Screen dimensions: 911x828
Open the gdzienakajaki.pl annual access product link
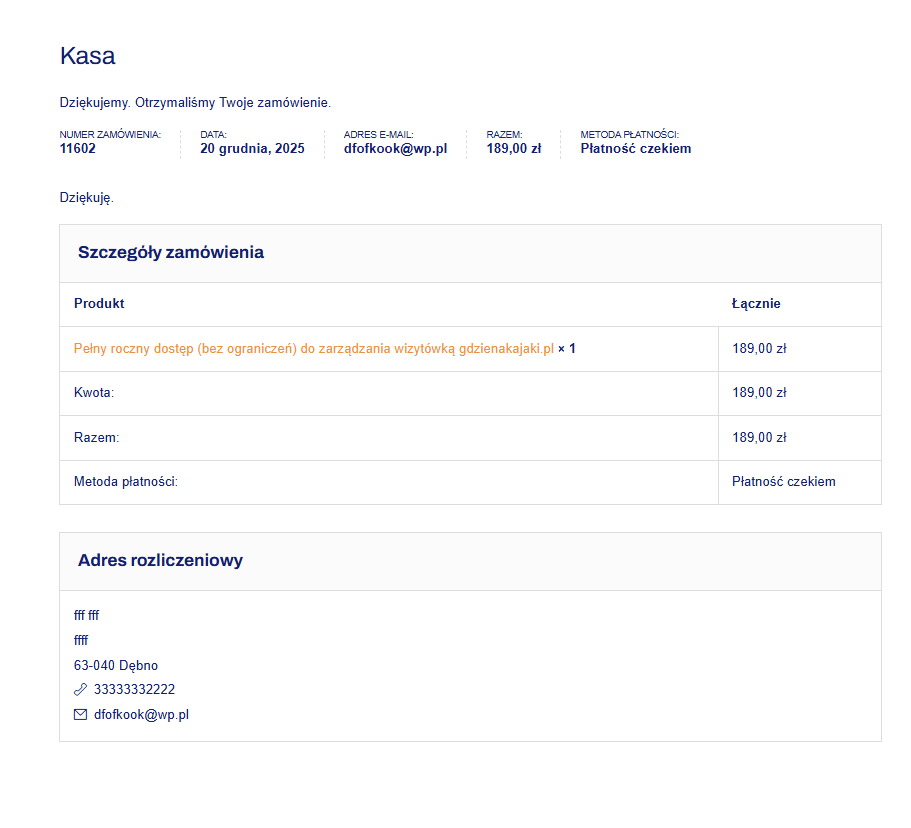(313, 349)
